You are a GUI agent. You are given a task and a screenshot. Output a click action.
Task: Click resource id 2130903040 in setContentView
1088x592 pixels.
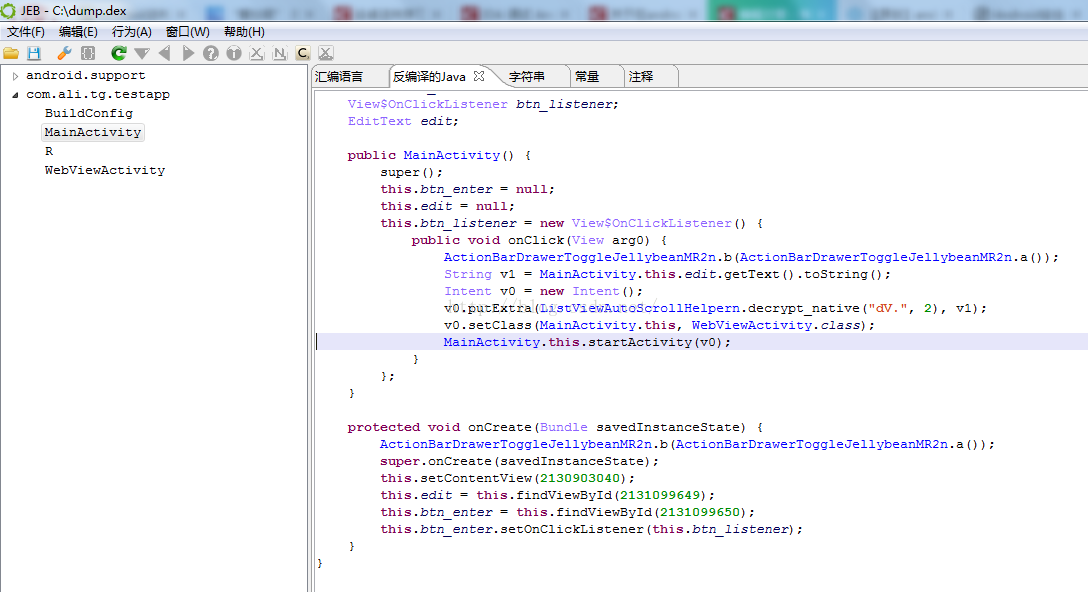579,478
